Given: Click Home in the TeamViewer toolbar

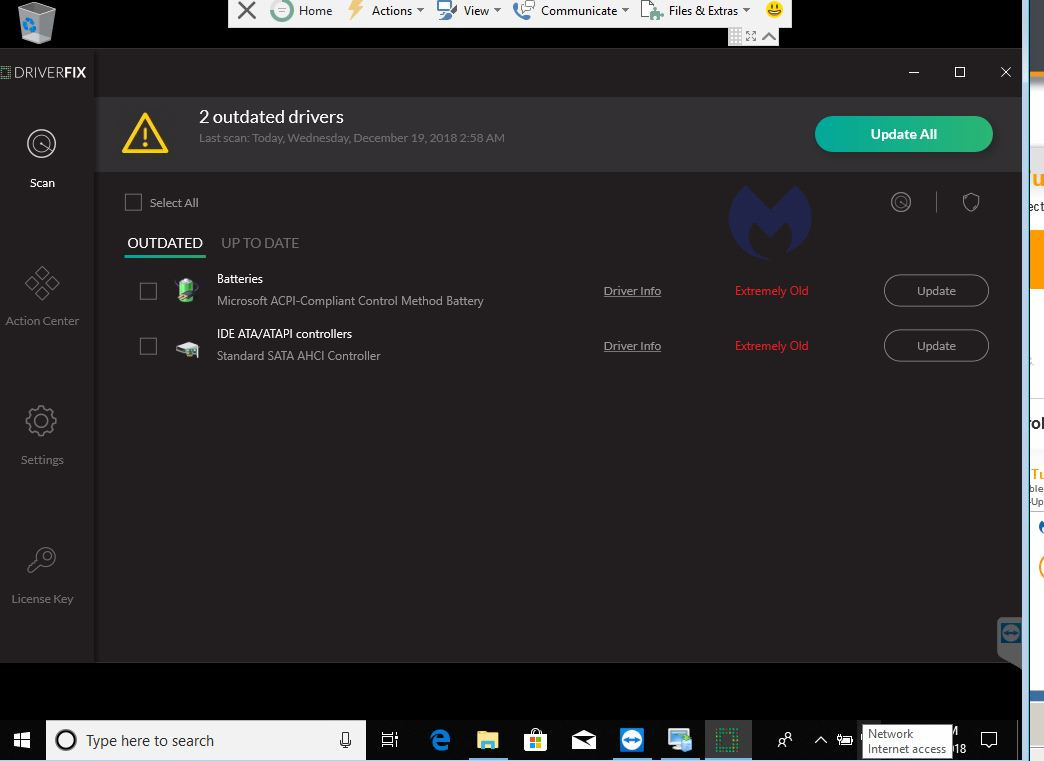Looking at the screenshot, I should coord(302,11).
